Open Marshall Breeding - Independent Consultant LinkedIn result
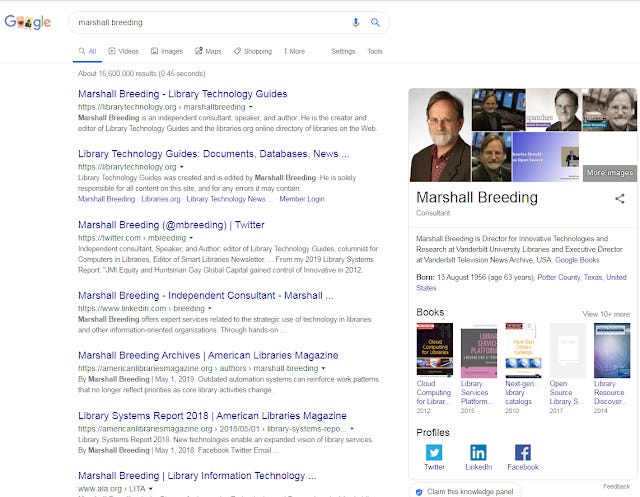Image resolution: width=640 pixels, height=497 pixels. coord(206,295)
